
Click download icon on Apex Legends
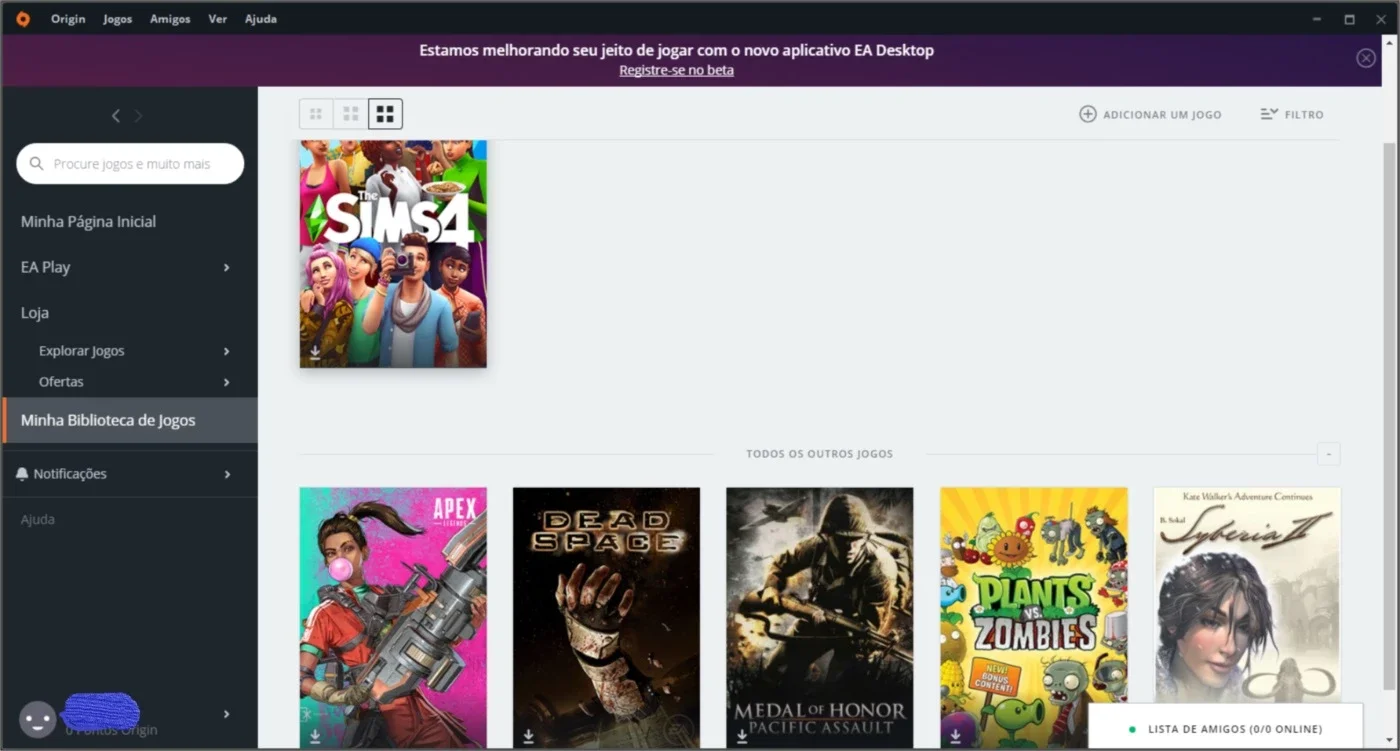tap(315, 736)
